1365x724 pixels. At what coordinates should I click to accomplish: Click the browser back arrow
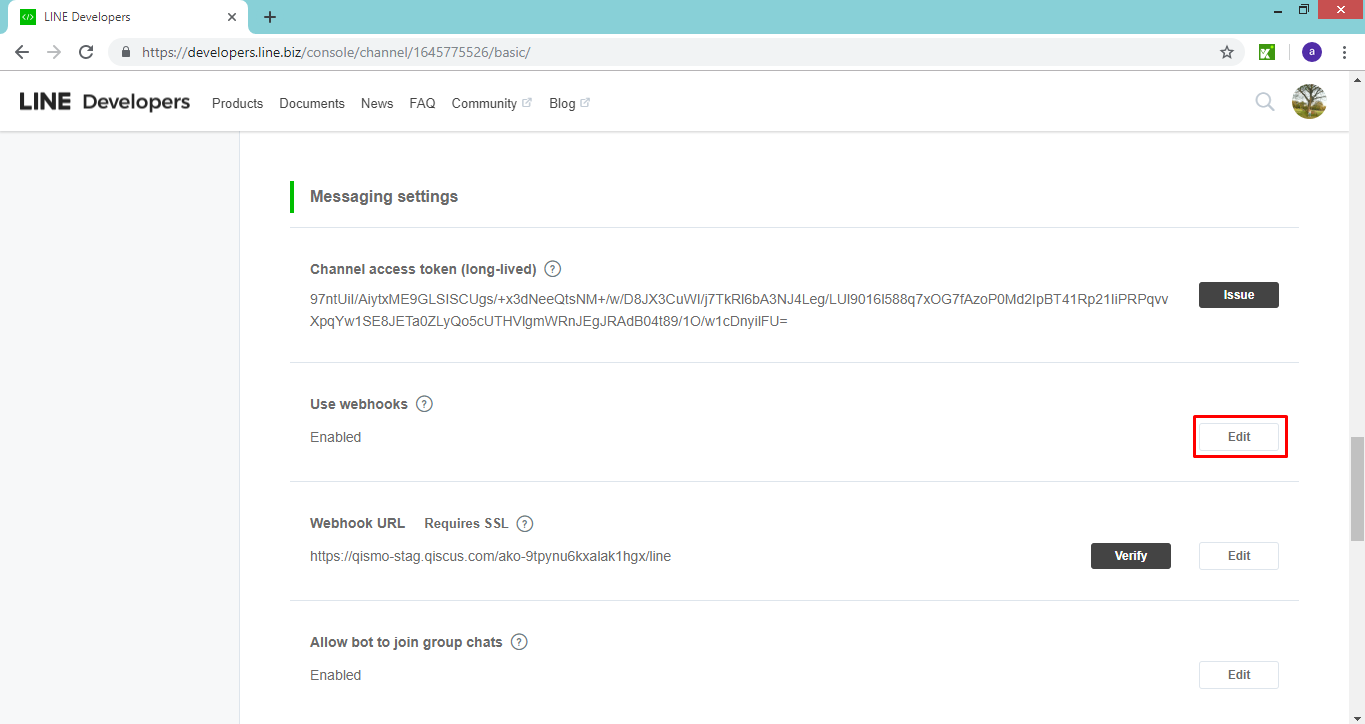click(22, 52)
